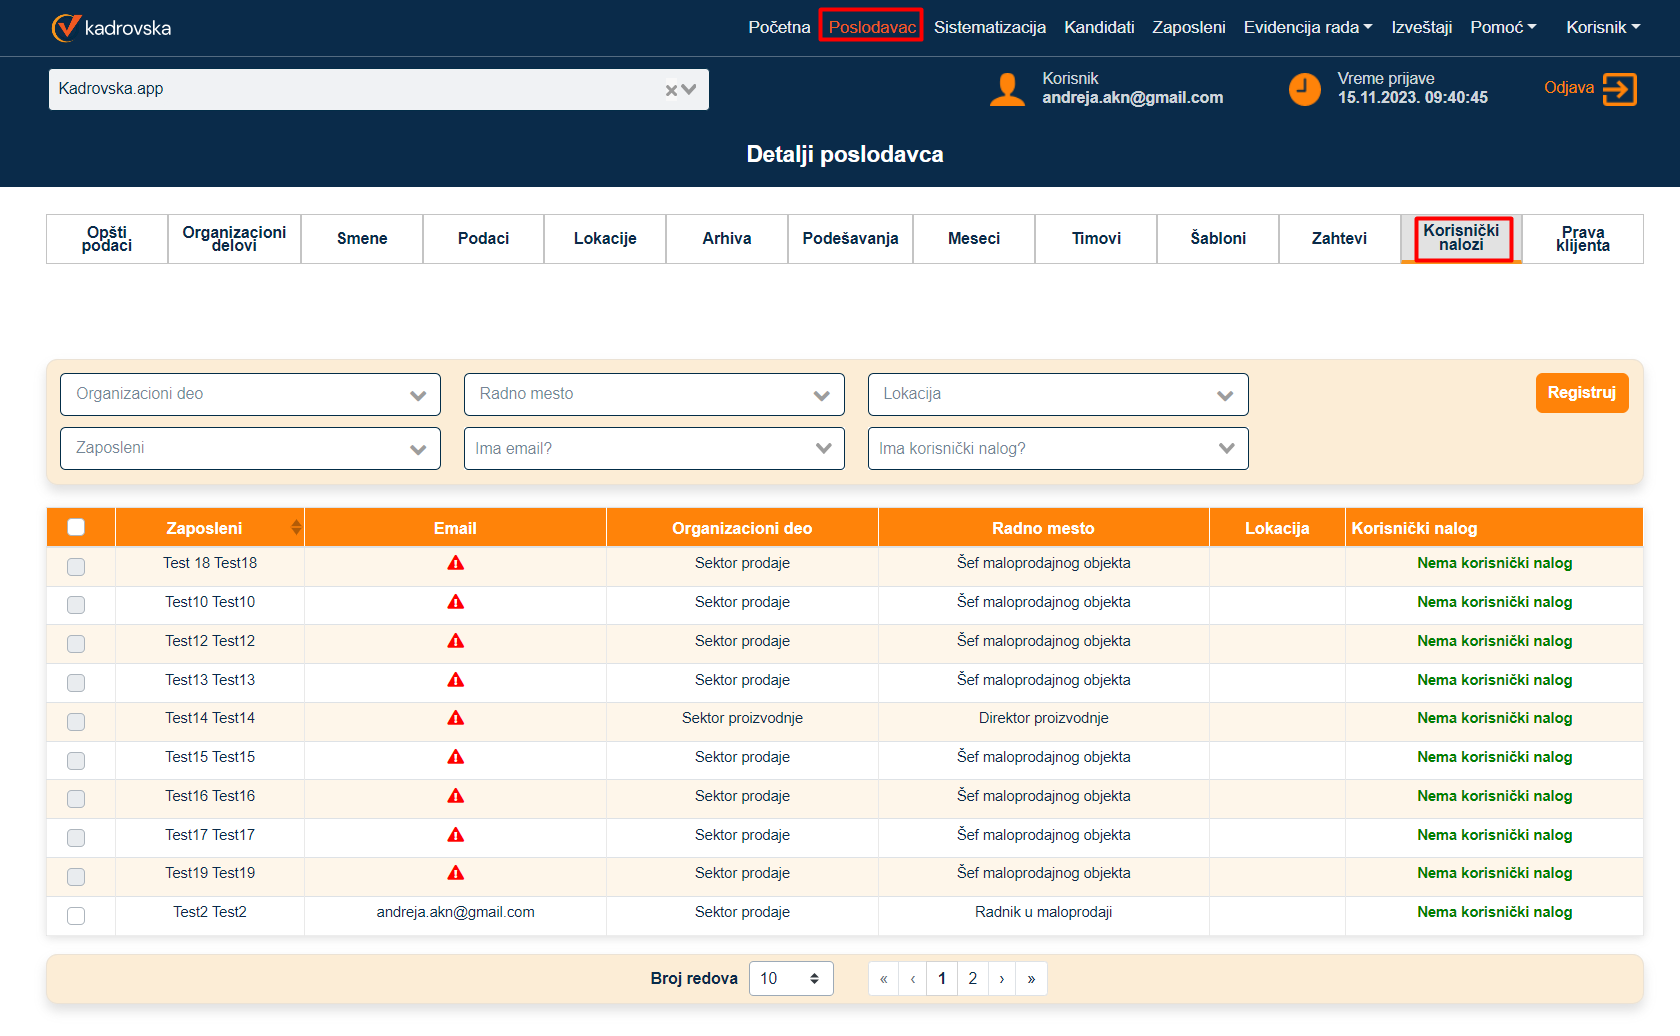This screenshot has width=1680, height=1036.
Task: Click the Odjava logout arrow icon
Action: coord(1619,89)
